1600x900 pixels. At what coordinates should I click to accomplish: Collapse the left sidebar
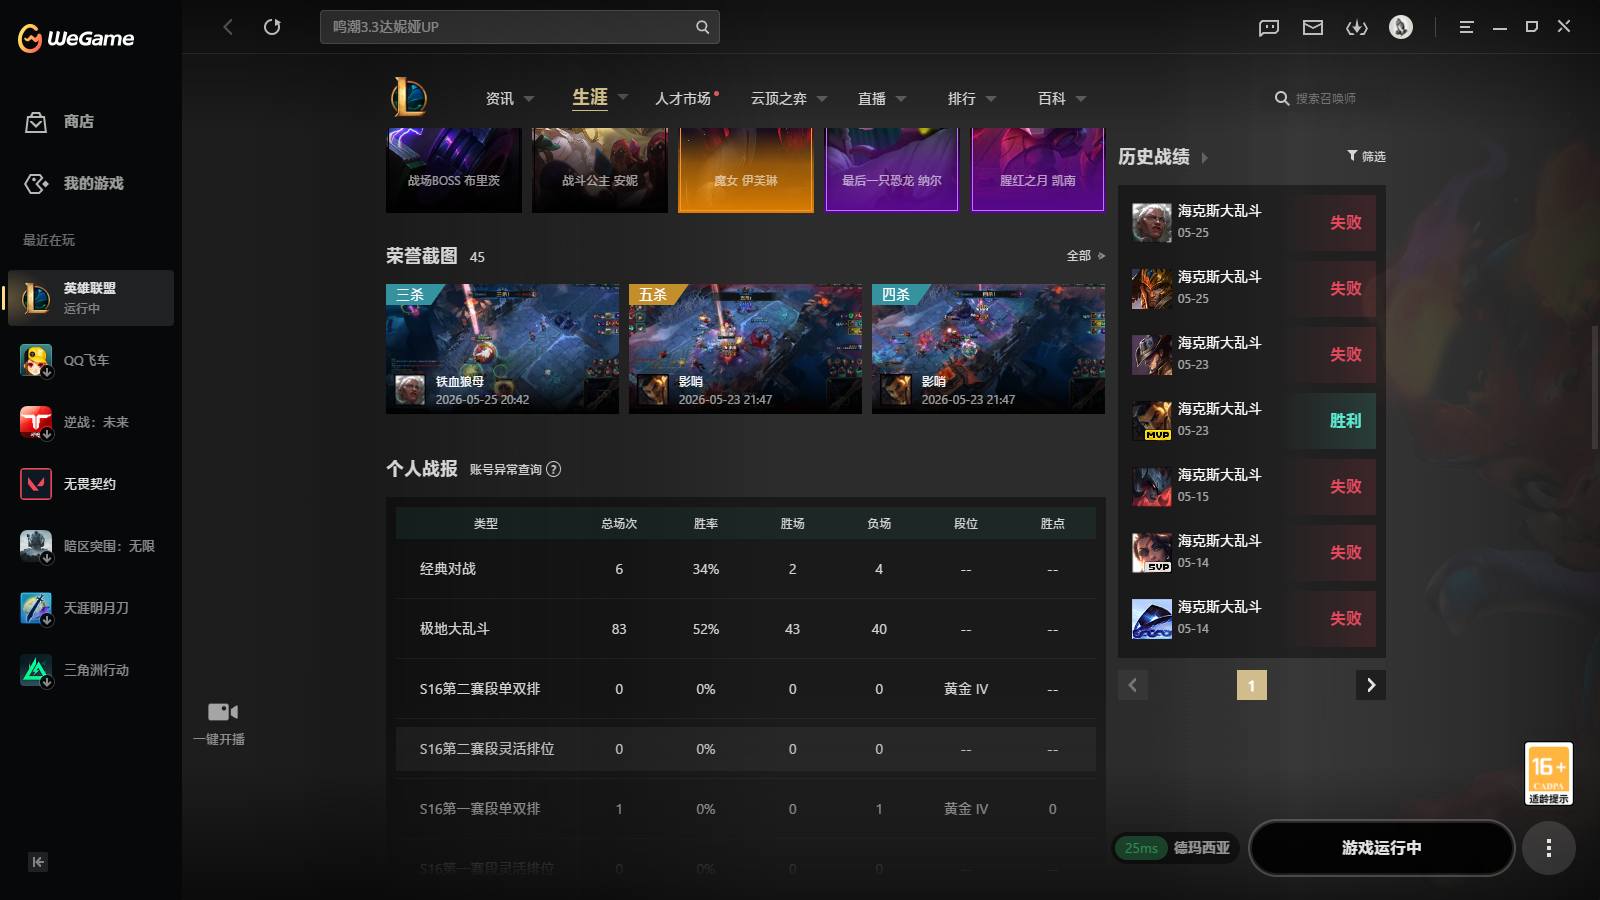pyautogui.click(x=38, y=862)
